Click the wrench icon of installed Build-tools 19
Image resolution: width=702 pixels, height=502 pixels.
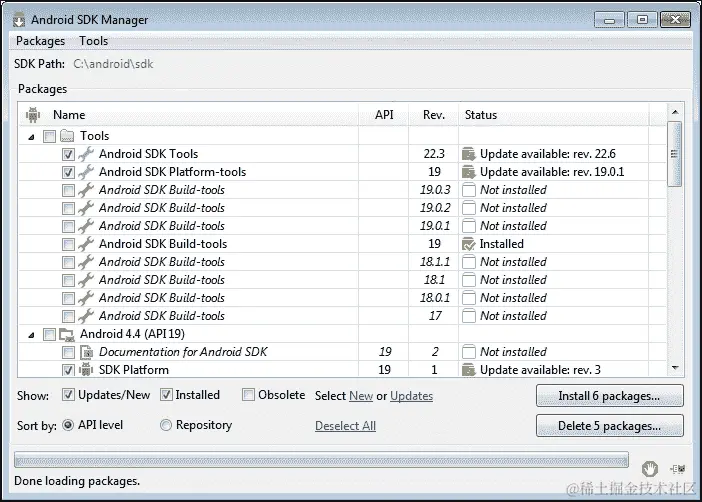coord(86,244)
